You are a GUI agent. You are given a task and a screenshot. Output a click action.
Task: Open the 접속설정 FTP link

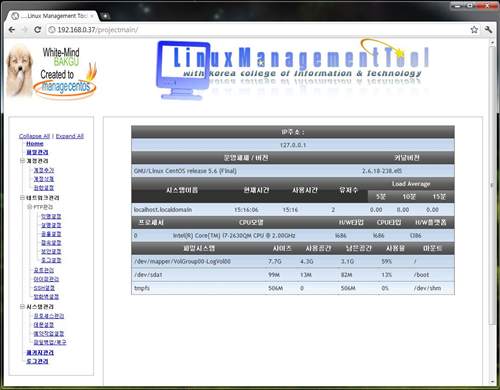click(x=51, y=243)
